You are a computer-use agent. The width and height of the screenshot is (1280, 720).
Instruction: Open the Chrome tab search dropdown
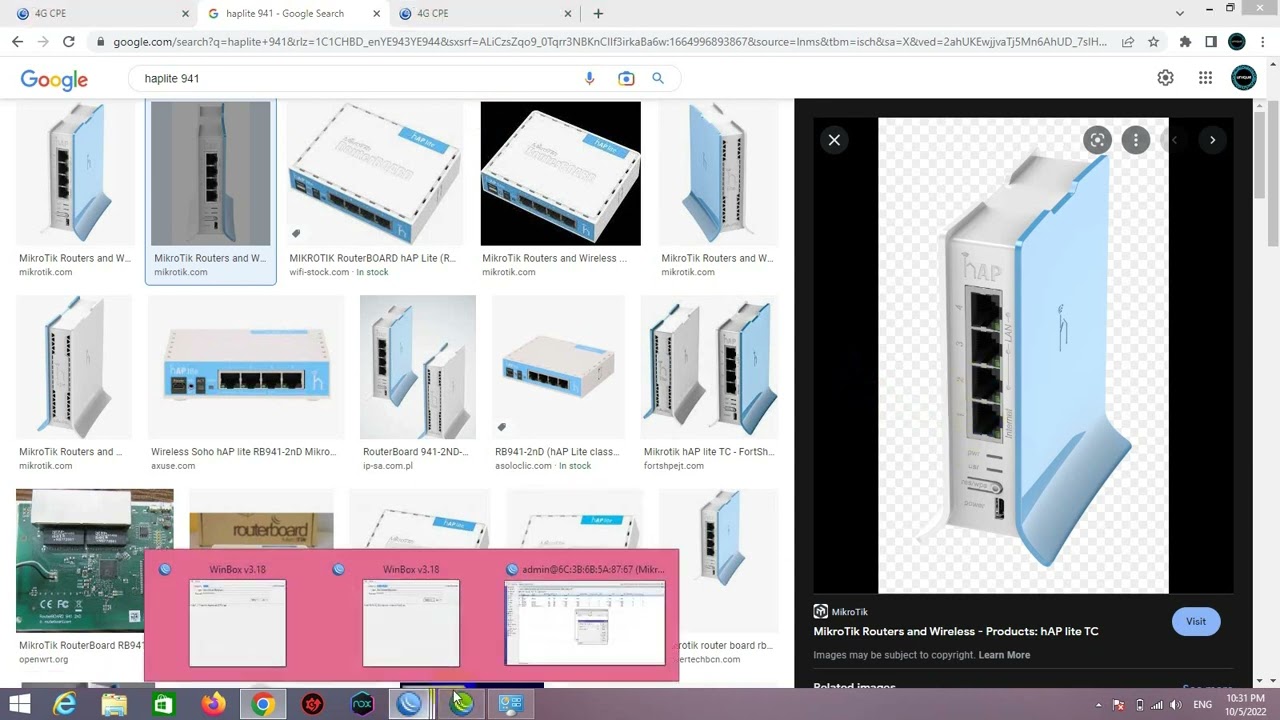(1180, 13)
